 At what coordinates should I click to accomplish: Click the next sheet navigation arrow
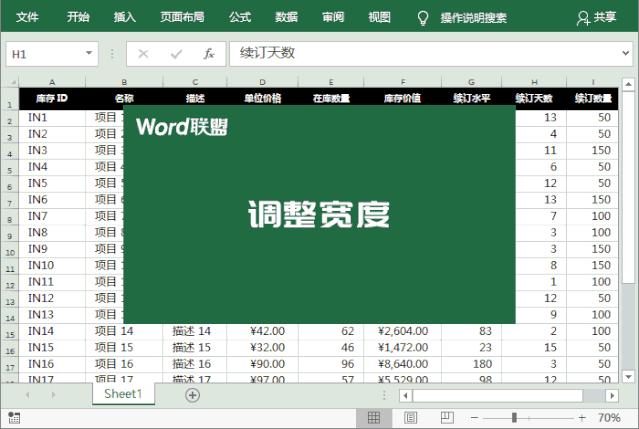coord(53,395)
